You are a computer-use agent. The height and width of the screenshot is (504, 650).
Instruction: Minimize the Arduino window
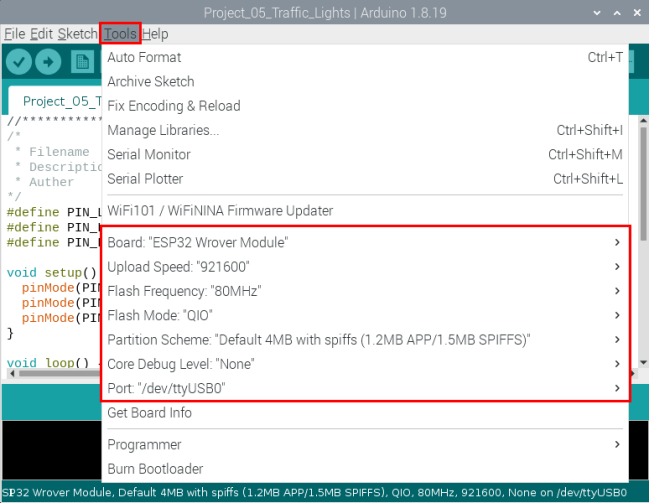coord(597,13)
